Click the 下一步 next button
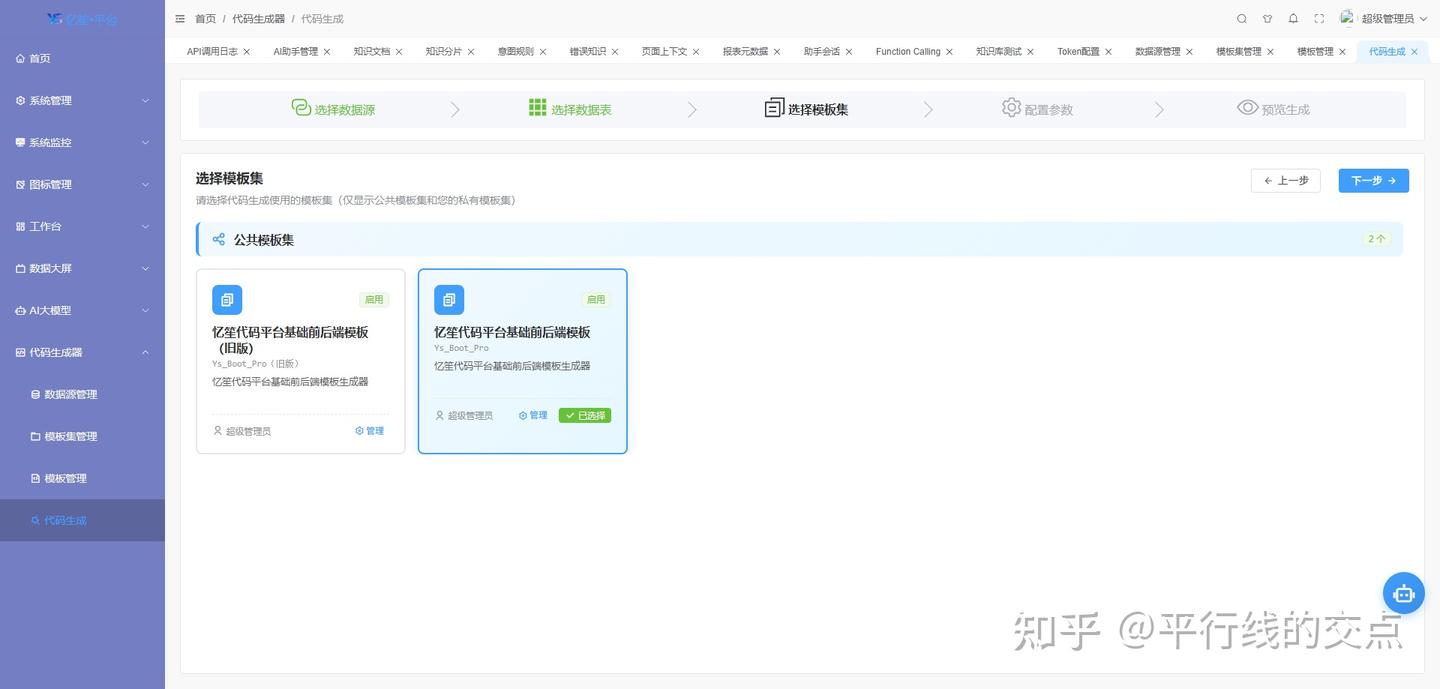 click(1374, 181)
